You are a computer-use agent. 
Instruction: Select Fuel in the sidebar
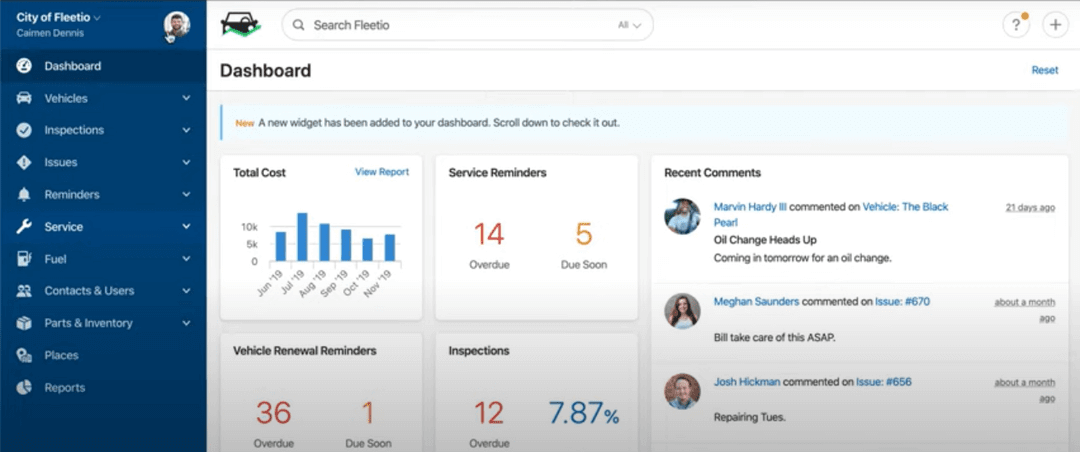coord(103,259)
